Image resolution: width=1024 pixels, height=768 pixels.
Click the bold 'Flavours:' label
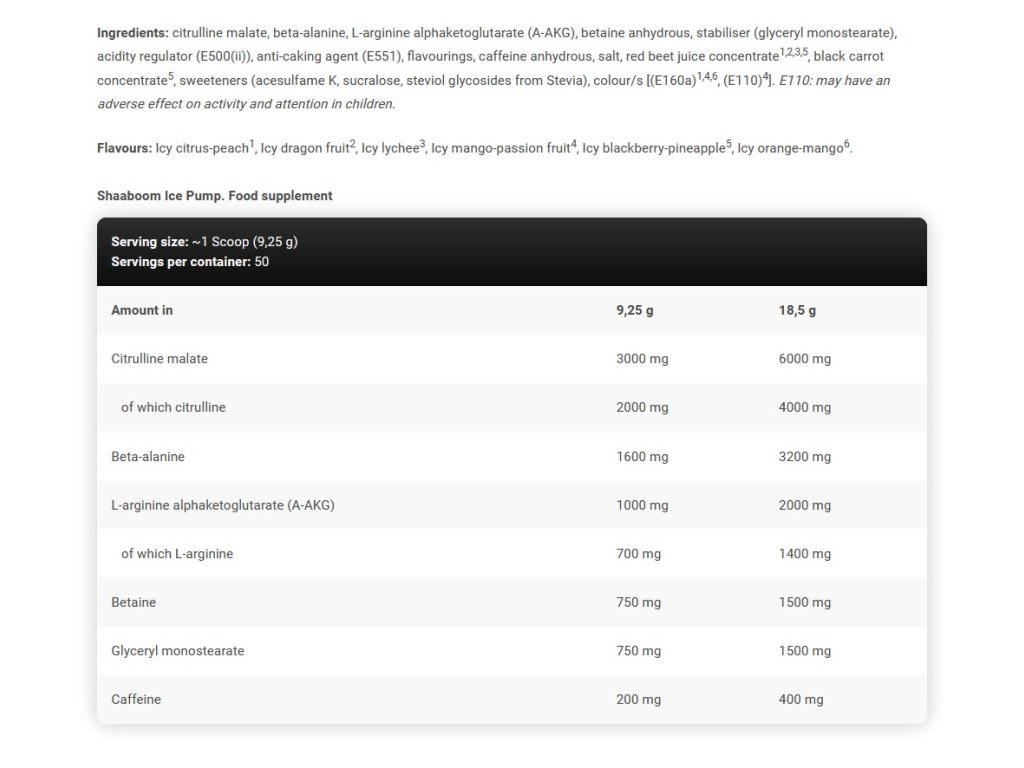click(x=124, y=148)
